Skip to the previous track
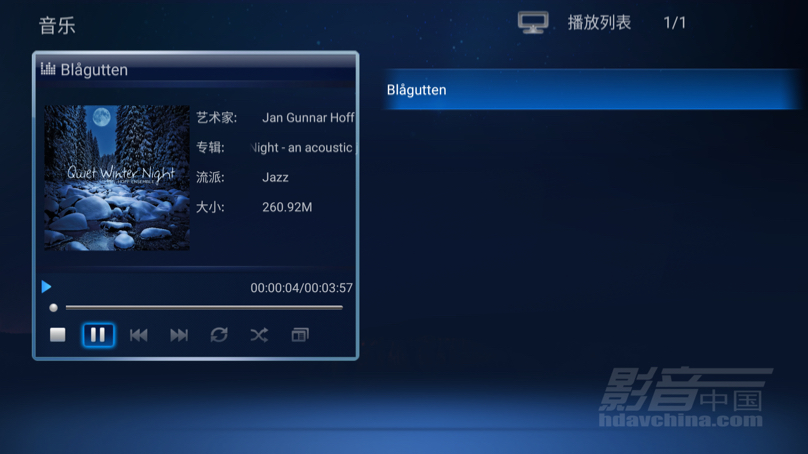The height and width of the screenshot is (454, 808). pyautogui.click(x=139, y=335)
